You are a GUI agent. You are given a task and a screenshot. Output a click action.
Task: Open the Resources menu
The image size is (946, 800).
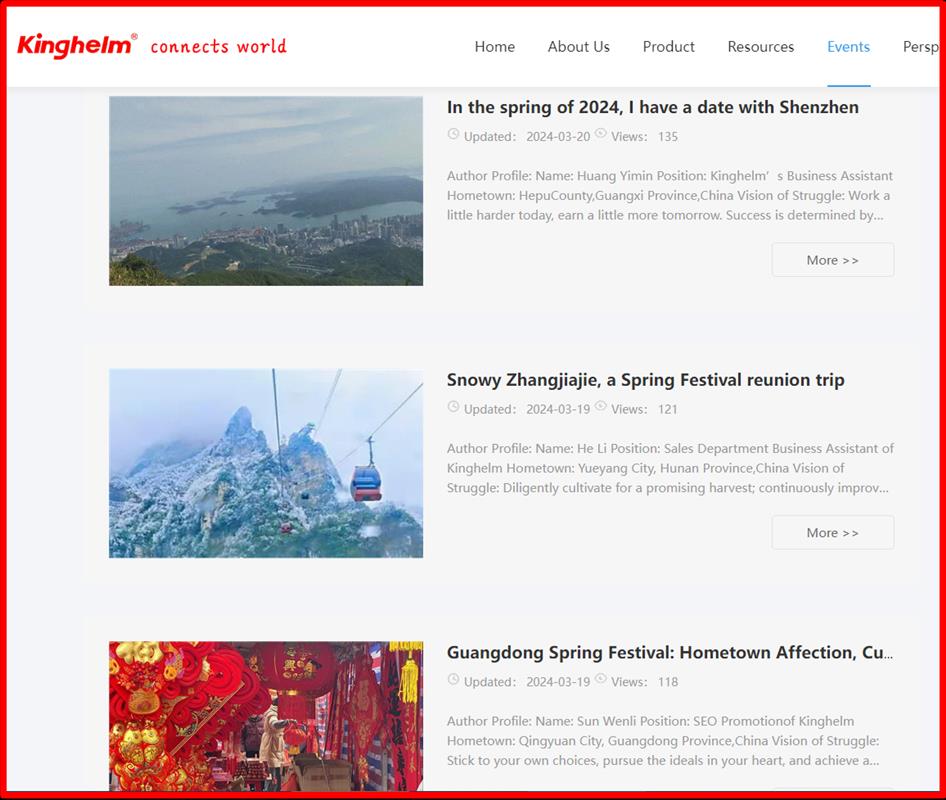coord(761,46)
